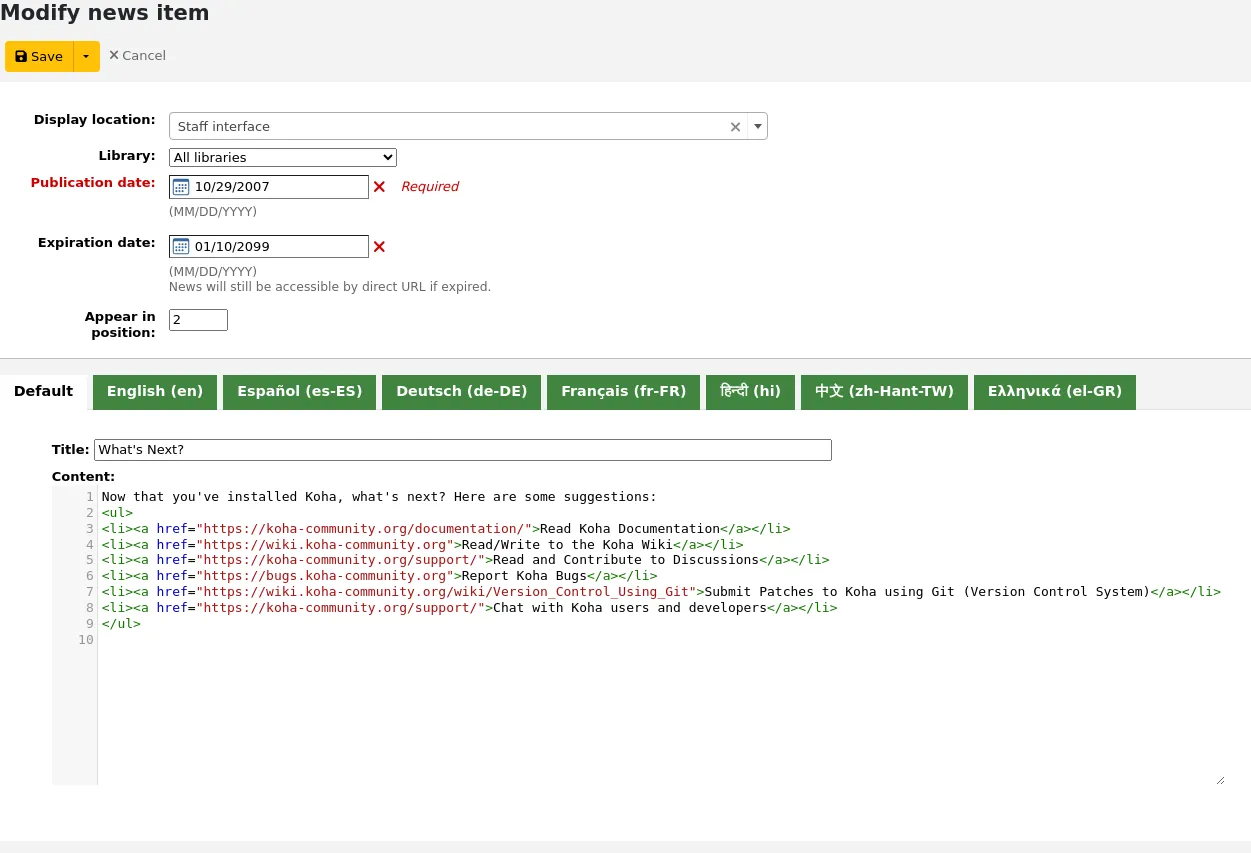Click the Version_Control_Using_Git URL string
1251x853 pixels.
coord(446,592)
